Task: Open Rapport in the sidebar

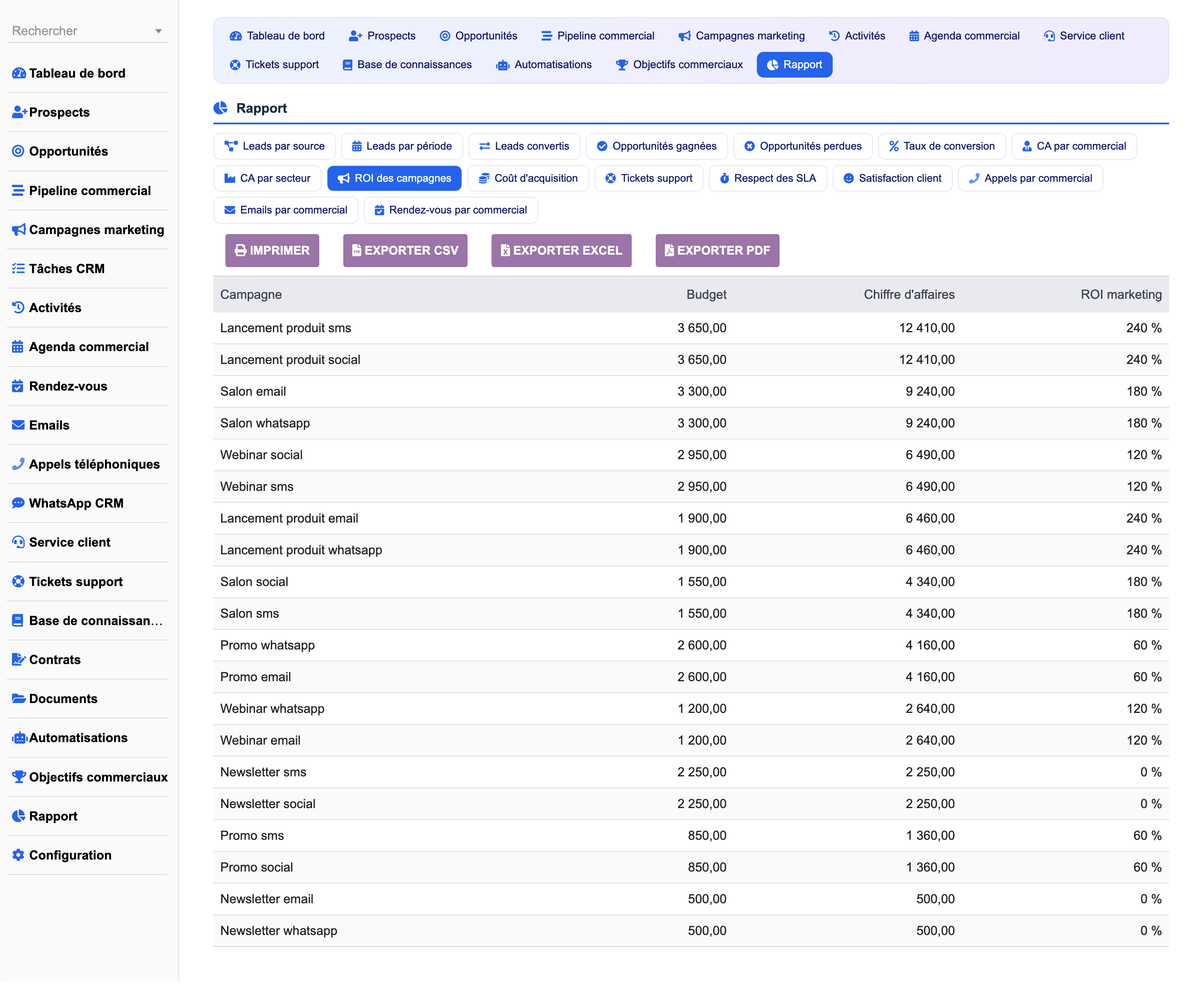Action: click(87, 816)
